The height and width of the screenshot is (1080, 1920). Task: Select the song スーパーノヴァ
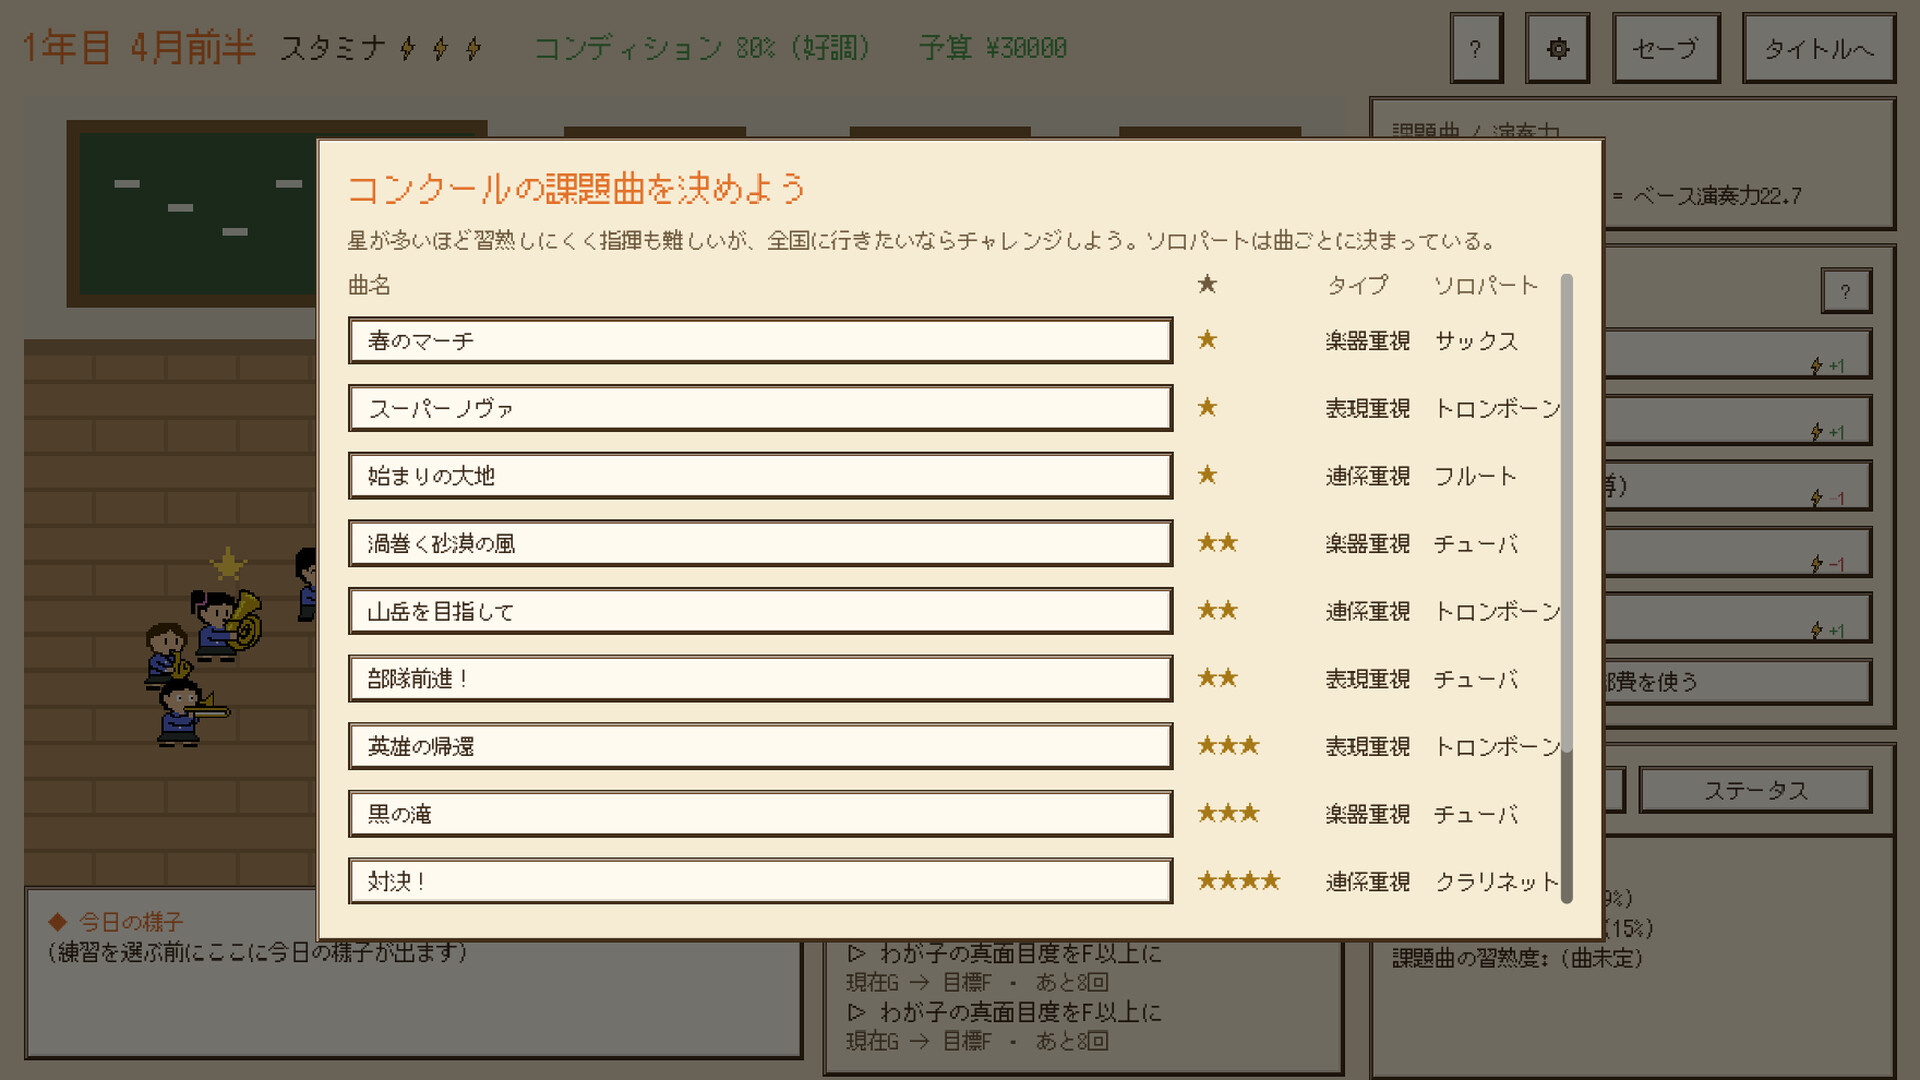pyautogui.click(x=760, y=408)
